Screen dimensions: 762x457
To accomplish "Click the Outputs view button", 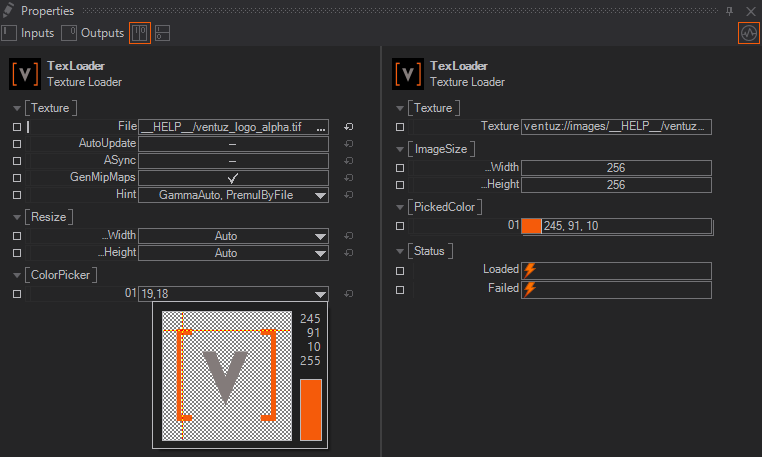I will (92, 32).
